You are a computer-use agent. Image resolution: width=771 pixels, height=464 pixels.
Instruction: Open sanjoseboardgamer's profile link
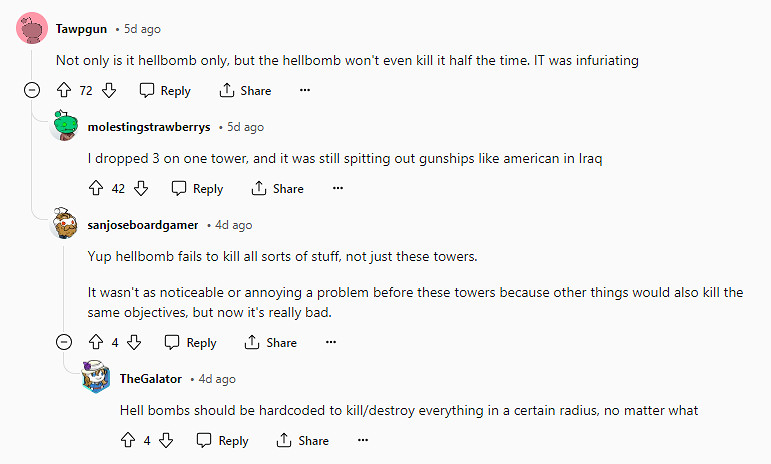pos(143,225)
